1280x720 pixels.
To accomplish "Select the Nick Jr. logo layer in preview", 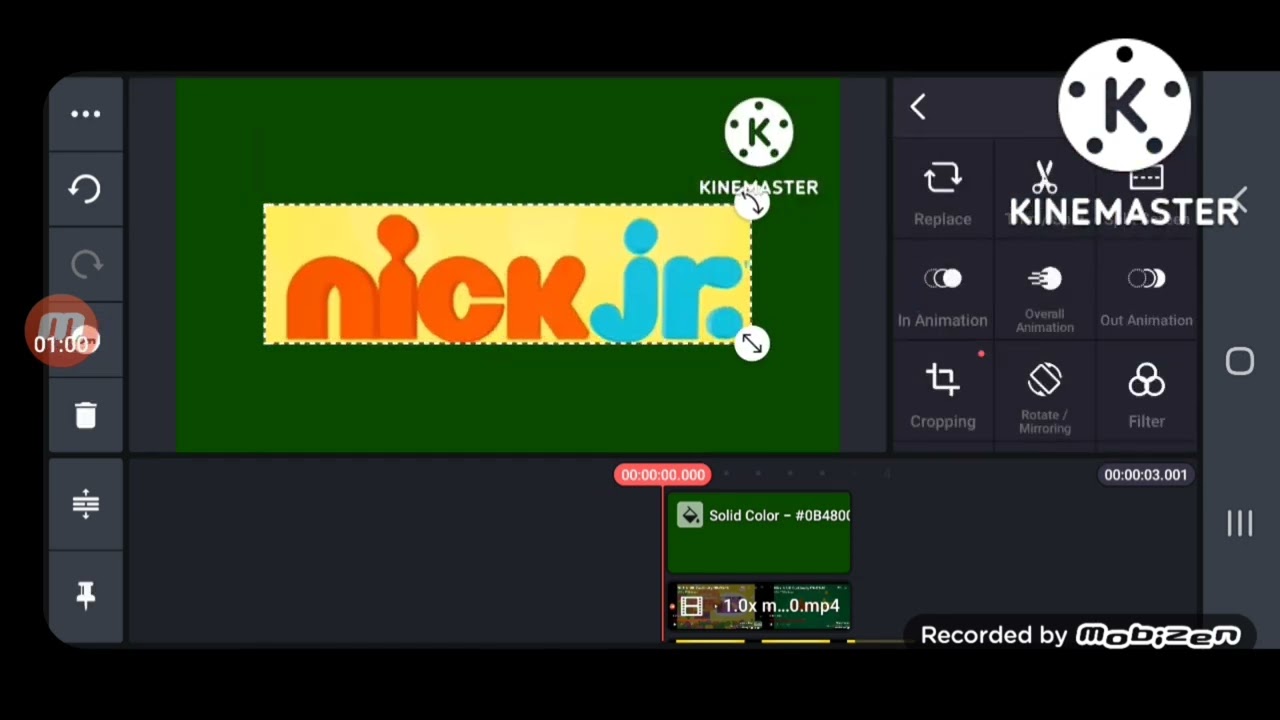I will click(x=507, y=275).
